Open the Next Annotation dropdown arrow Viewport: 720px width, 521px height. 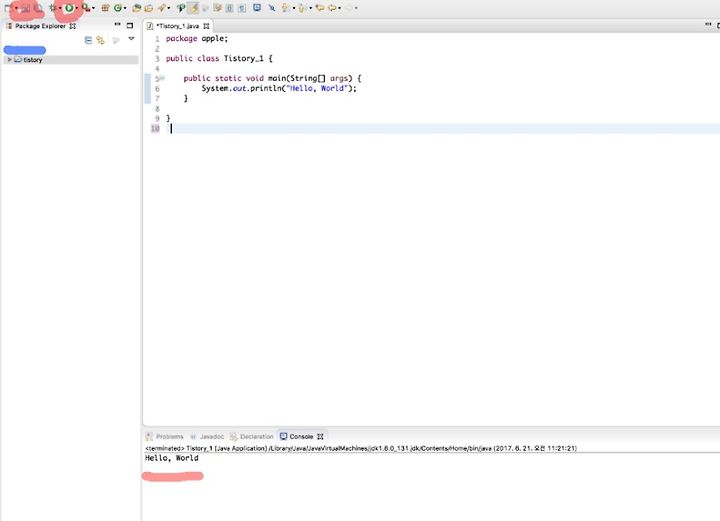[294, 8]
